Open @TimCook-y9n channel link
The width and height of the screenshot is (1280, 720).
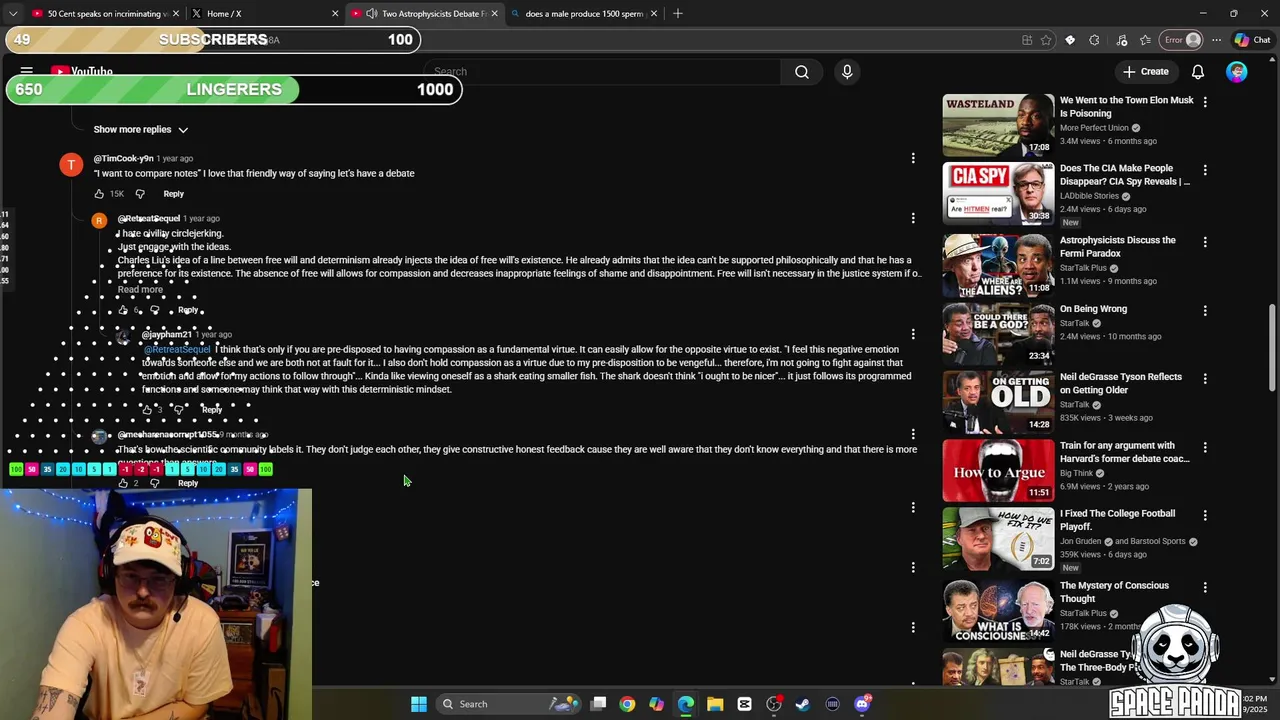123,158
